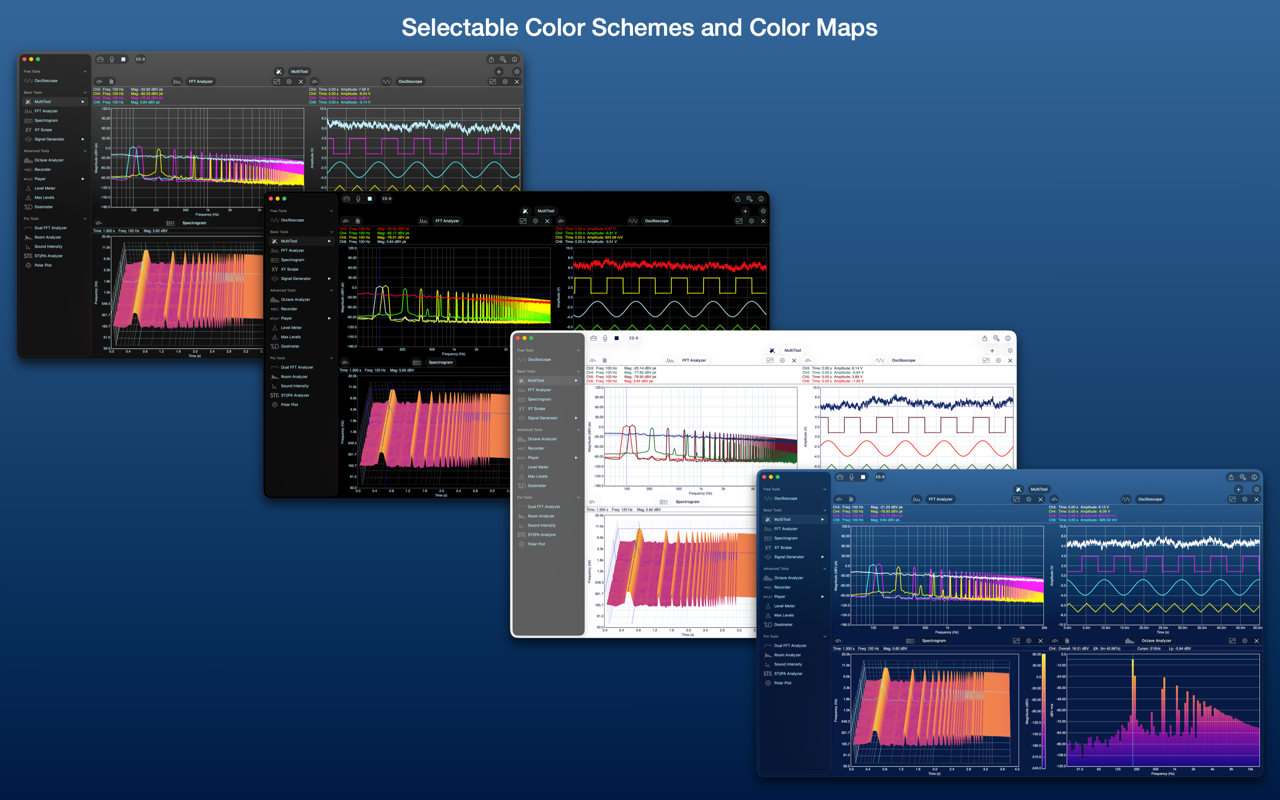Open Spectrogram tool in the blue window sidebar
Viewport: 1280px width, 800px height.
[783, 538]
